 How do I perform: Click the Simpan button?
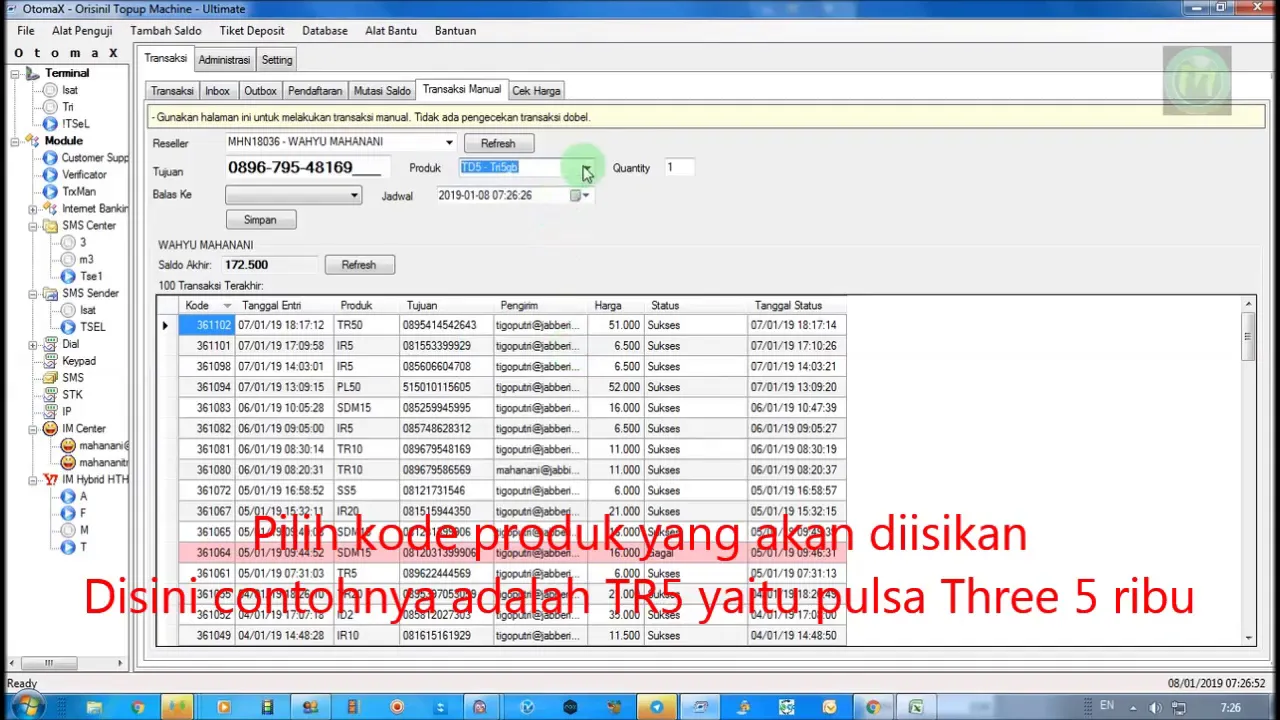pyautogui.click(x=260, y=220)
